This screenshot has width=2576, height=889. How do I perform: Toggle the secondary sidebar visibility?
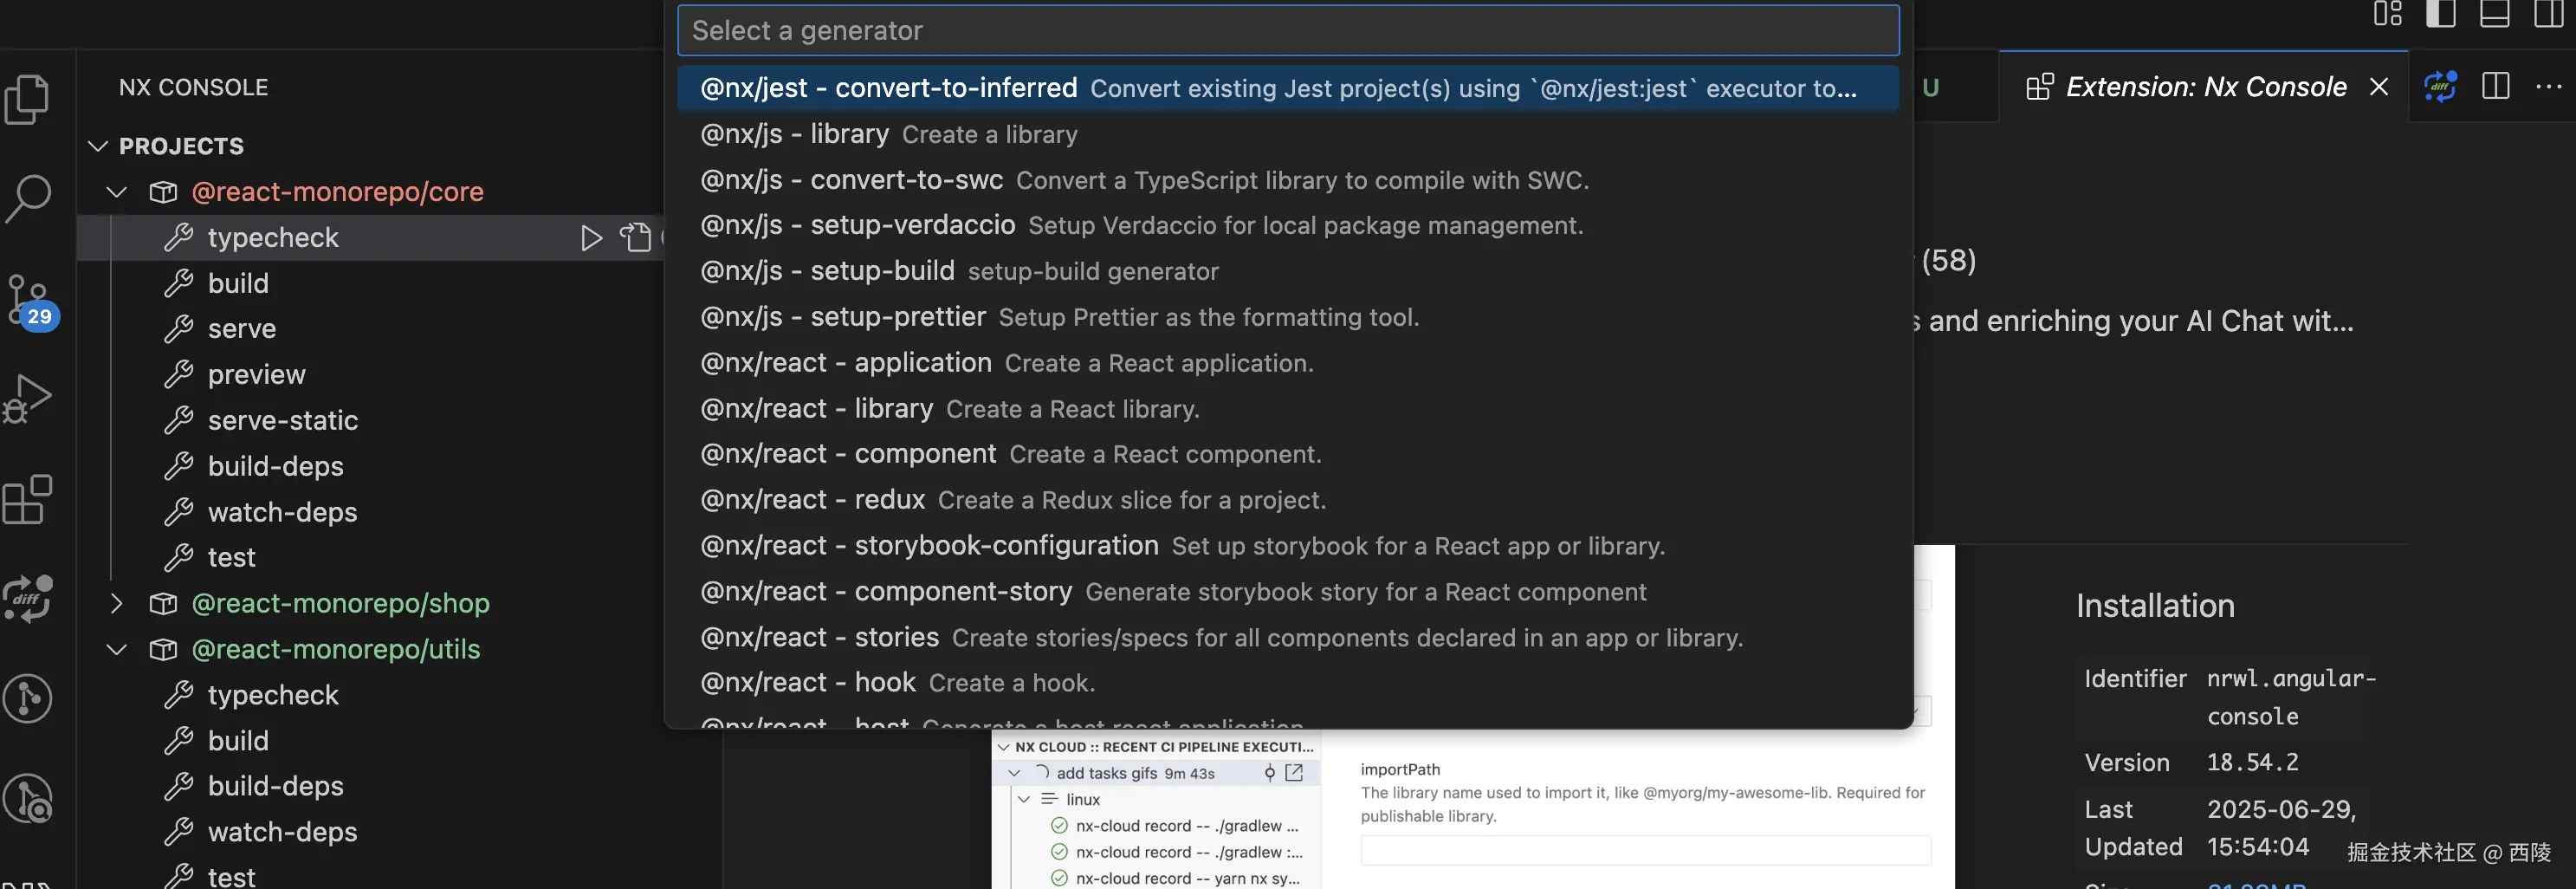pos(2548,14)
